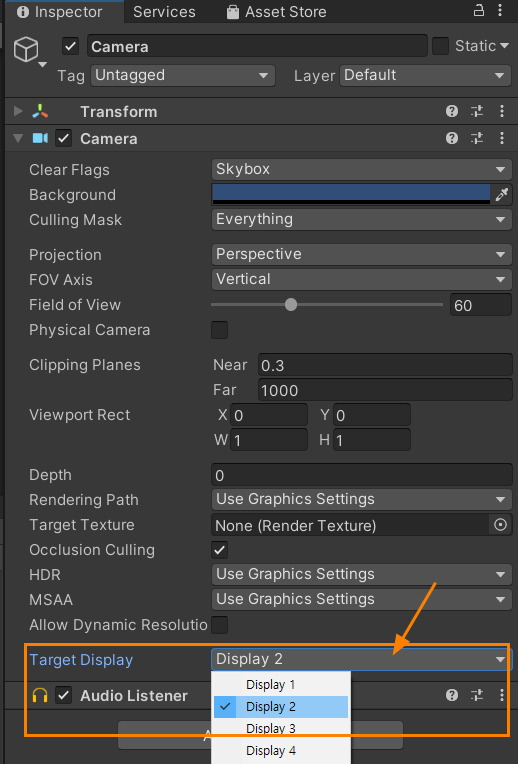Click the Far clipping plane field
This screenshot has width=518, height=764.
pos(385,390)
